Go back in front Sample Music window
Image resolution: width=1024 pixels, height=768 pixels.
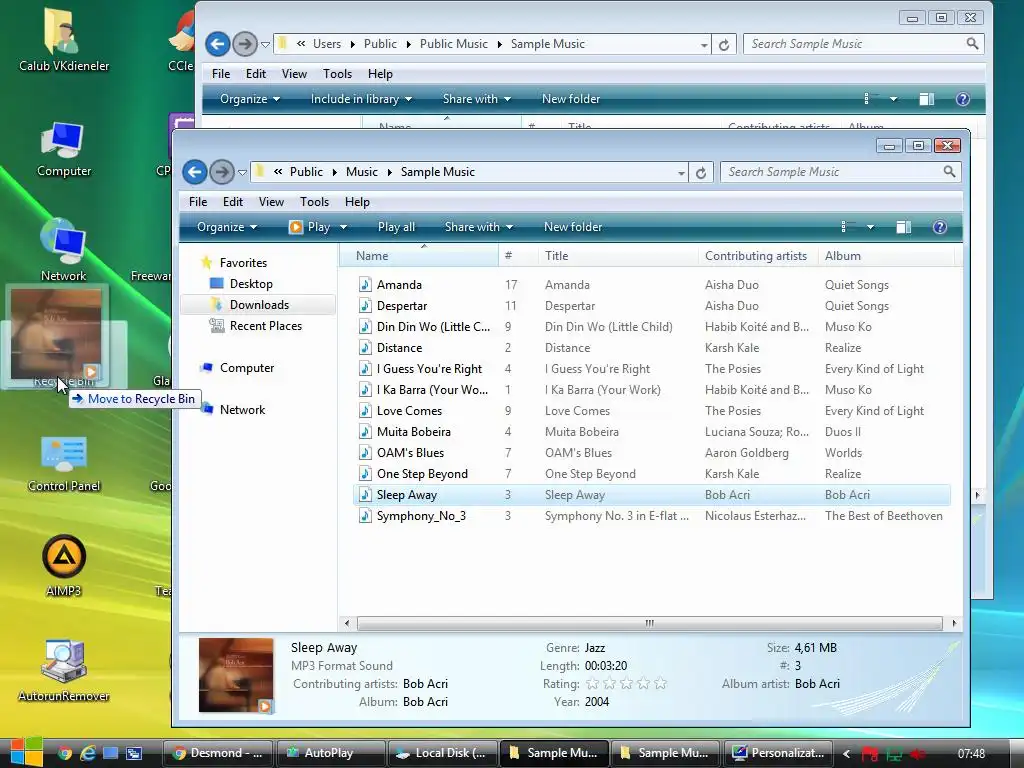(195, 172)
